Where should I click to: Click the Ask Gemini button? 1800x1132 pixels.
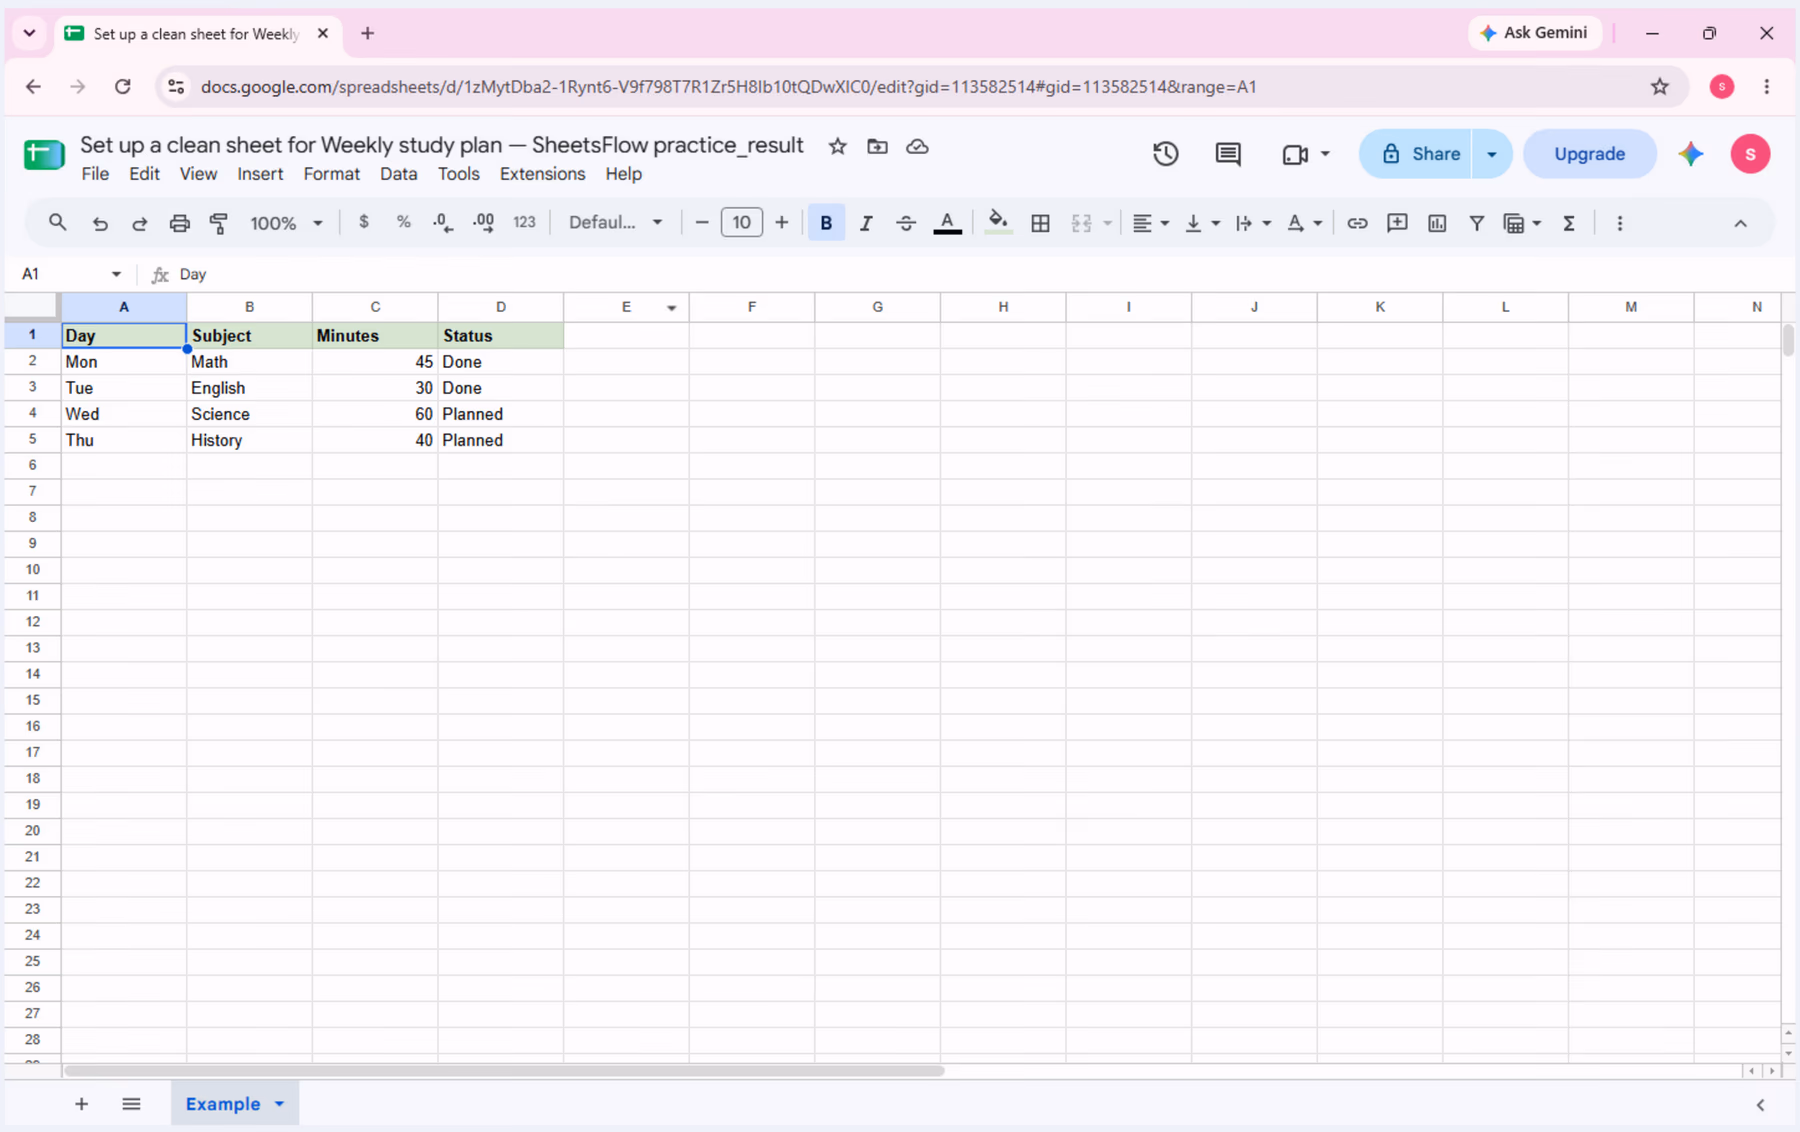point(1534,33)
